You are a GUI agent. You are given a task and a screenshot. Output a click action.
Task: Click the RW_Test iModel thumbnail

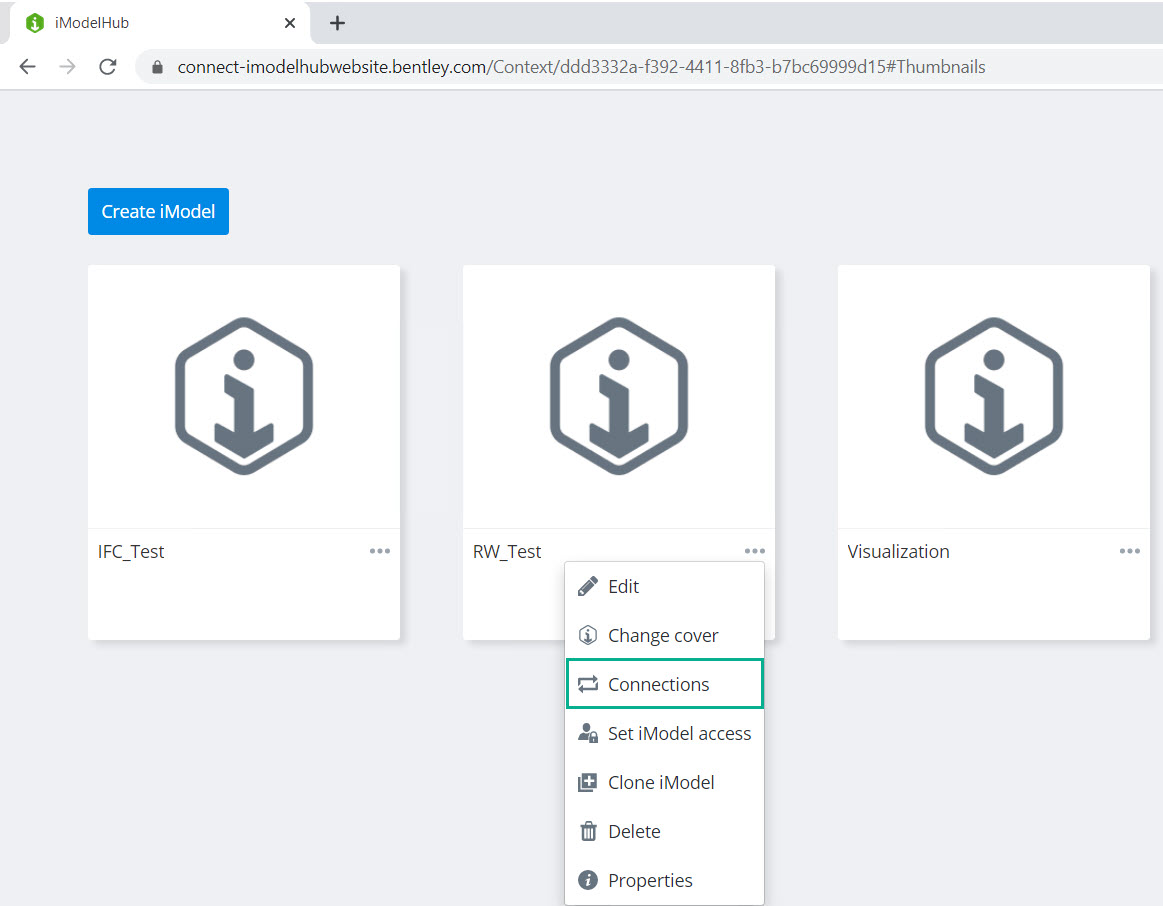[619, 397]
